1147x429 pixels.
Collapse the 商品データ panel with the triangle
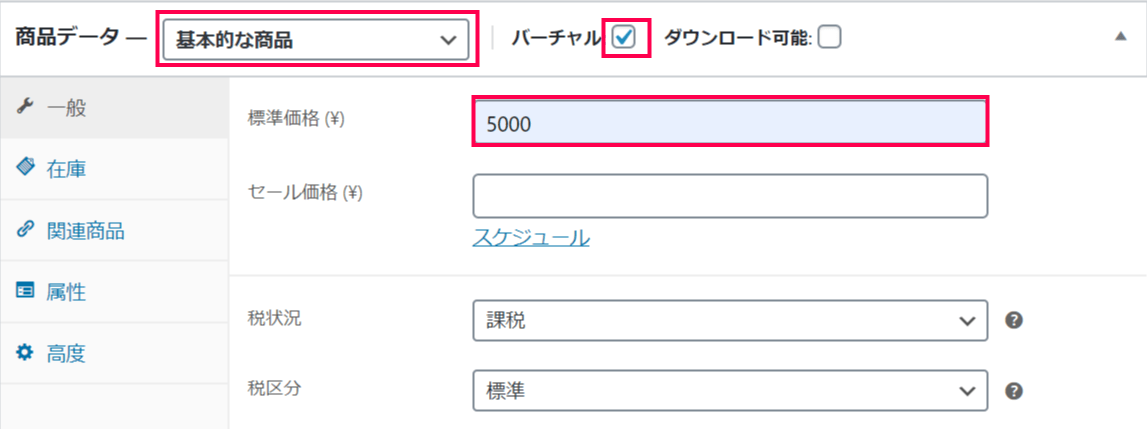[x=1120, y=37]
